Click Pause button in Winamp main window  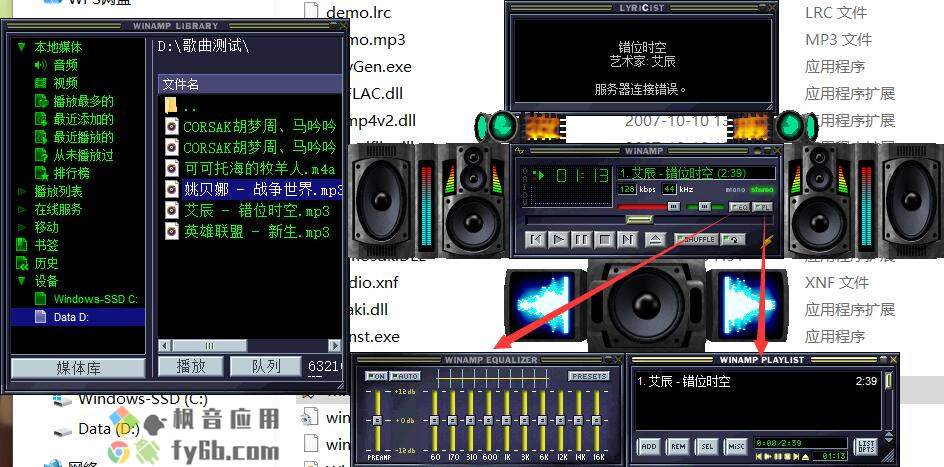[581, 240]
